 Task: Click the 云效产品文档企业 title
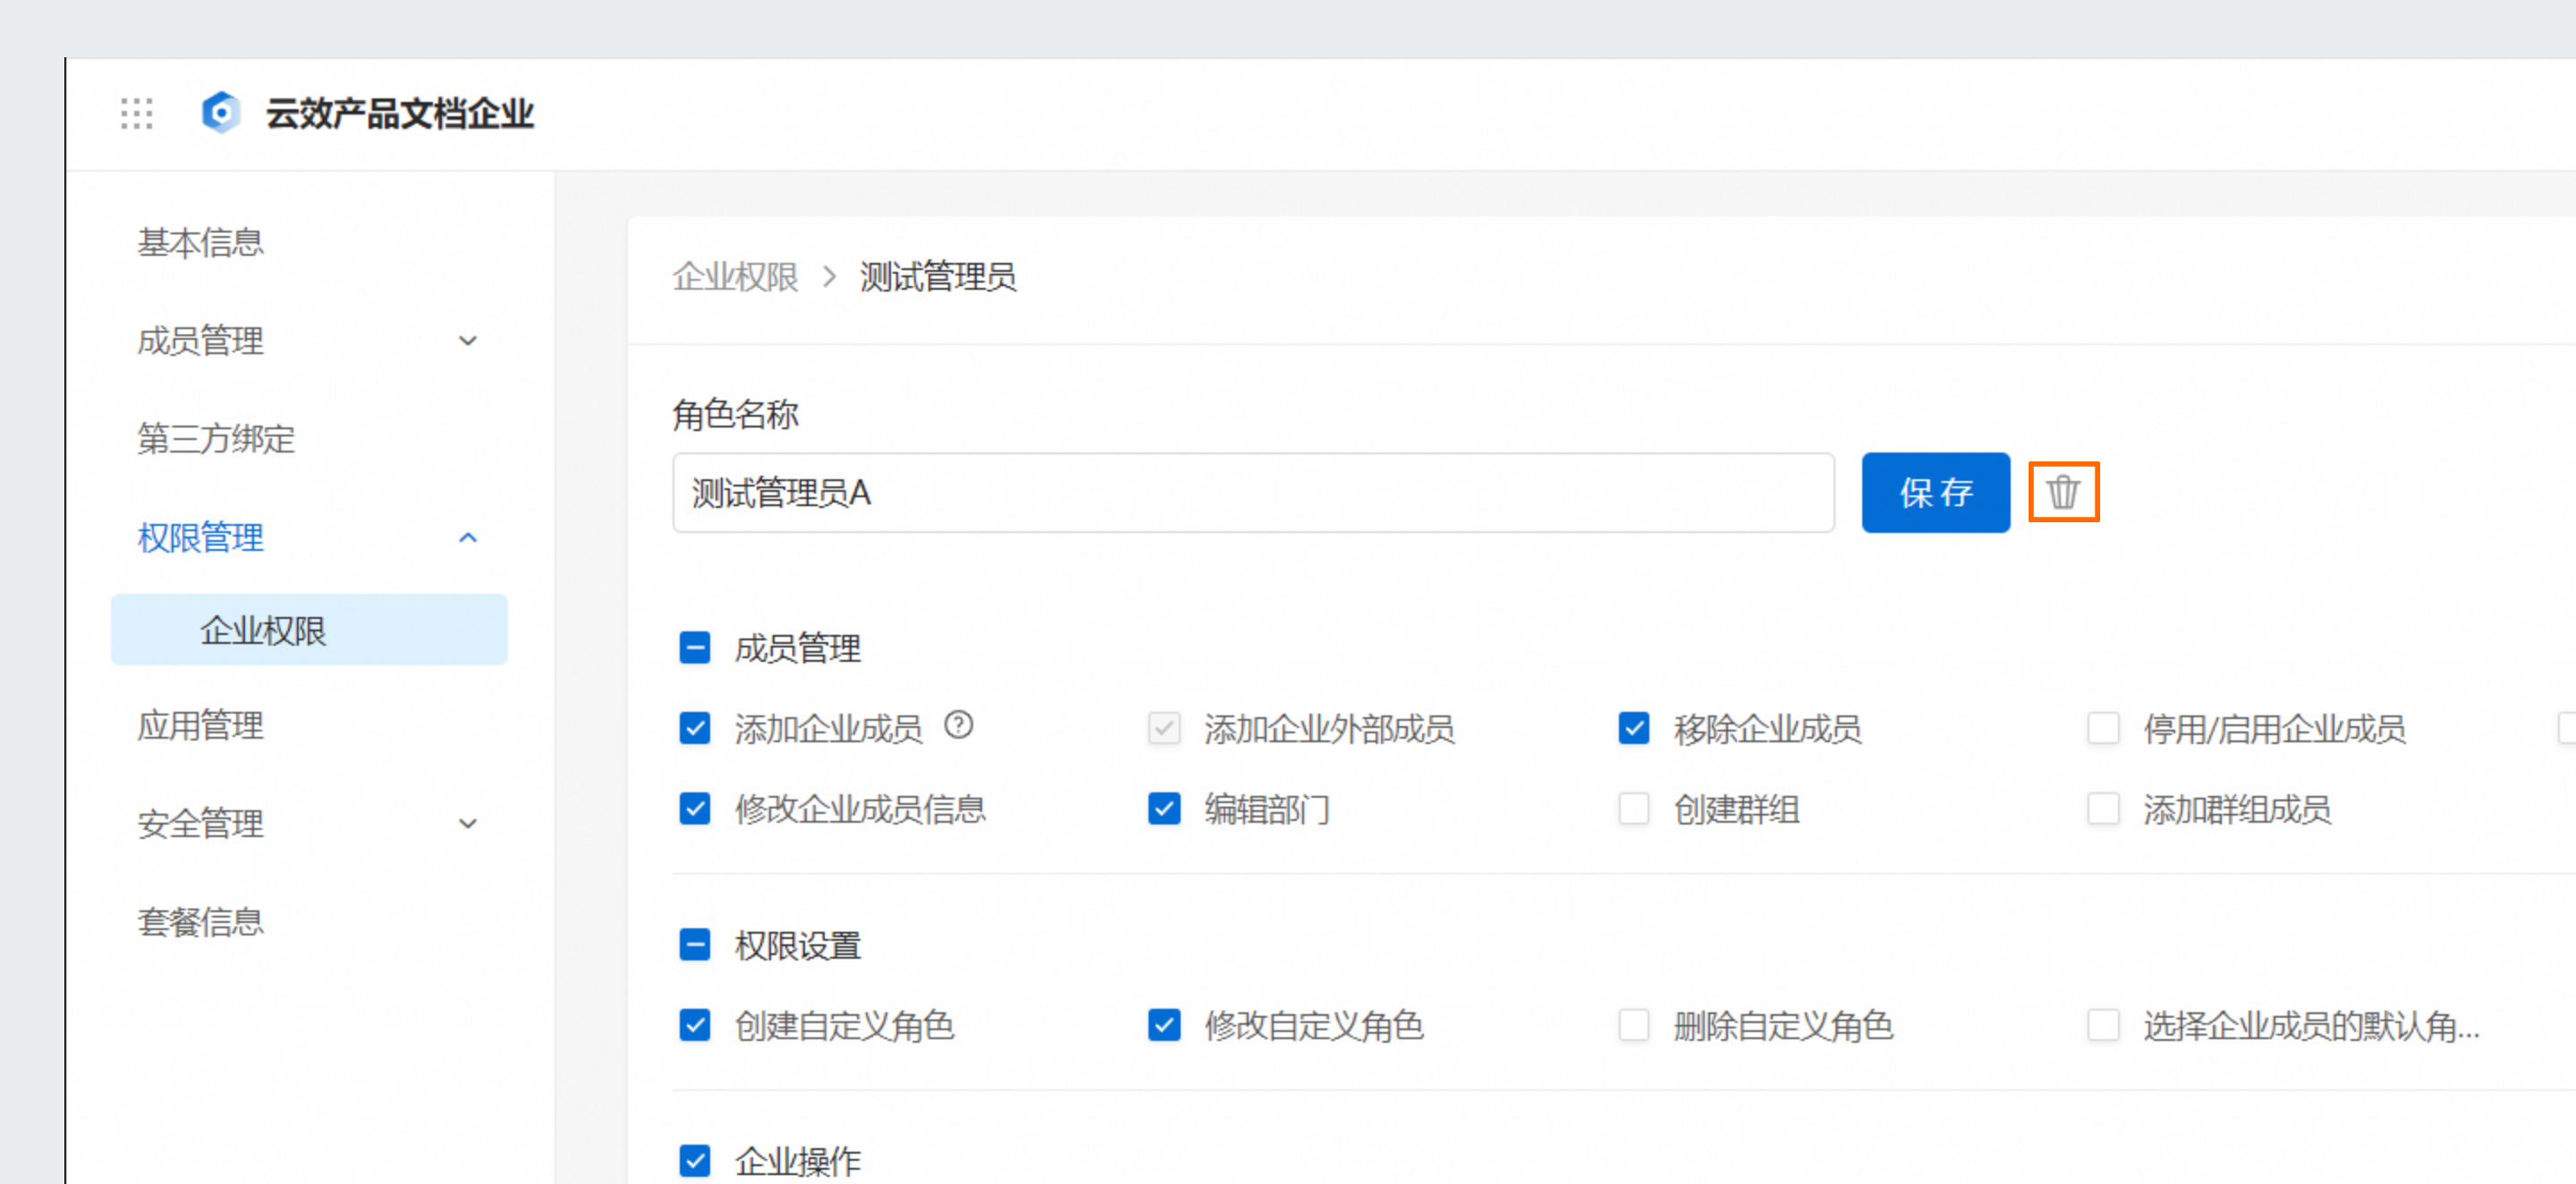coord(399,113)
